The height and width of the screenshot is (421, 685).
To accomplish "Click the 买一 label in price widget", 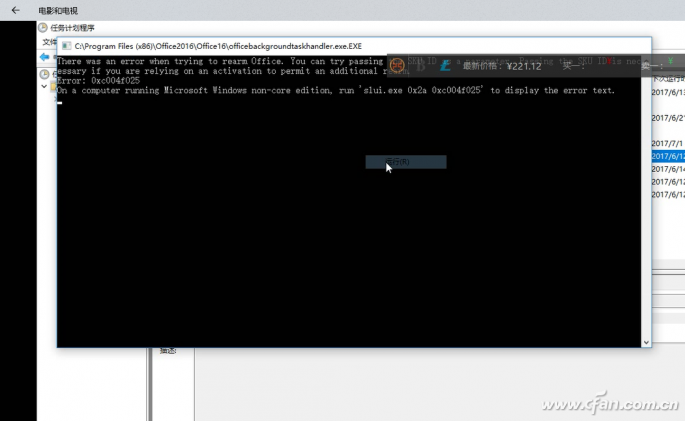I will coord(573,66).
